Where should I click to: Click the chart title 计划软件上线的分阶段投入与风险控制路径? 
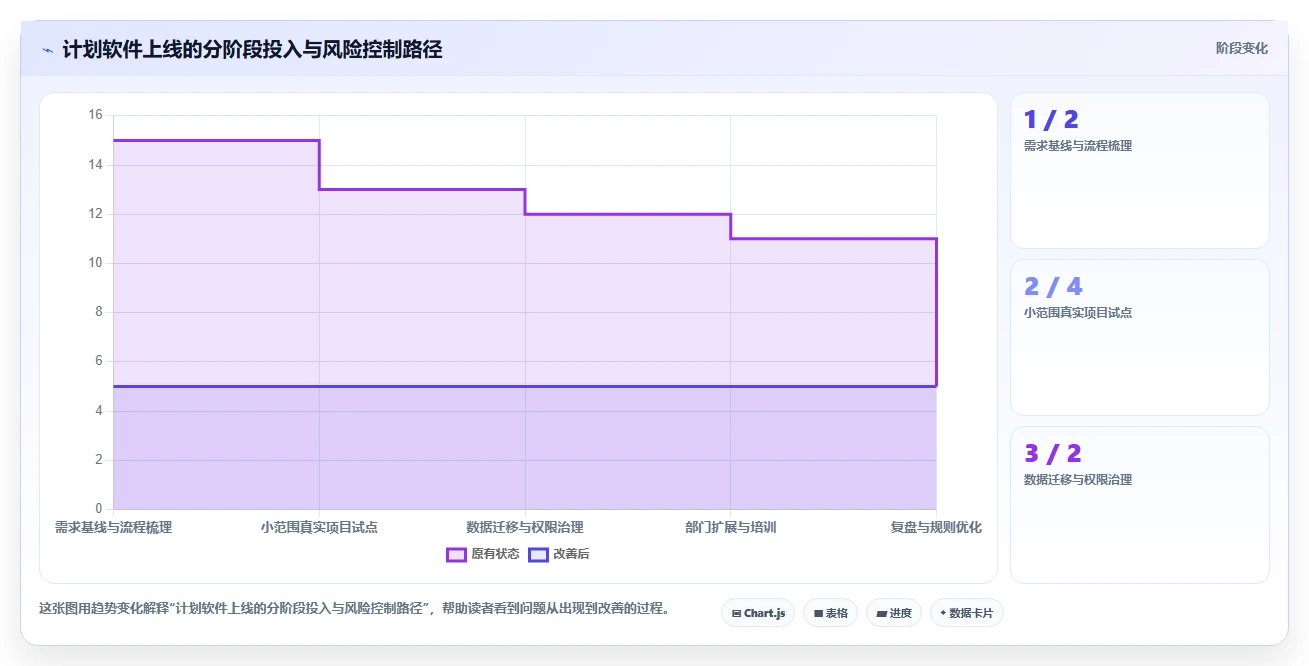point(252,49)
